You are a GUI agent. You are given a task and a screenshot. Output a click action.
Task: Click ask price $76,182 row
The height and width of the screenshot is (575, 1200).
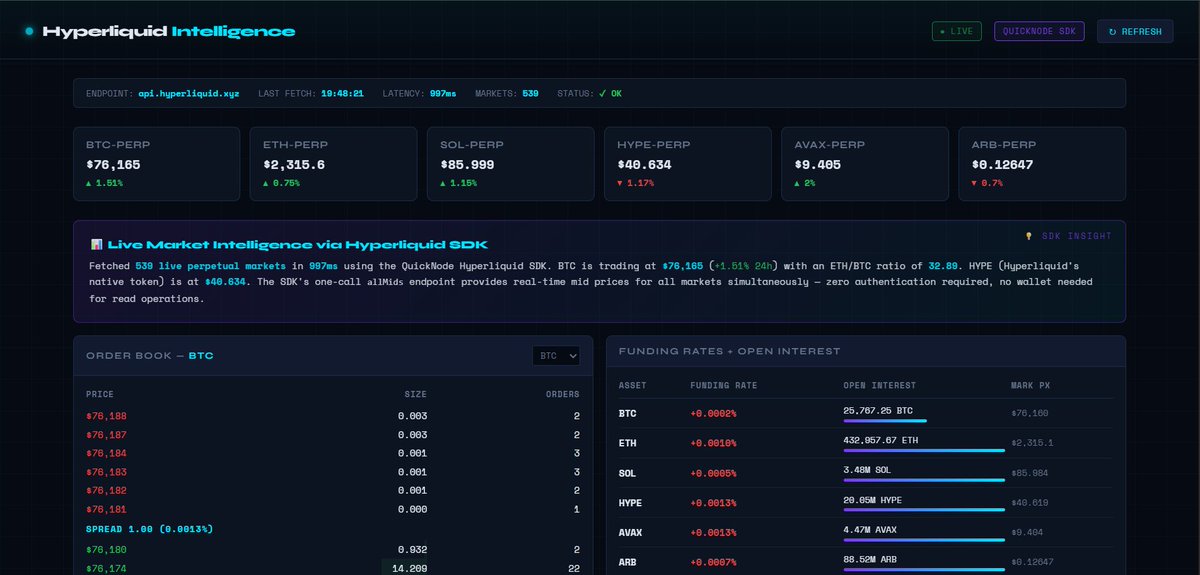pyautogui.click(x=333, y=490)
